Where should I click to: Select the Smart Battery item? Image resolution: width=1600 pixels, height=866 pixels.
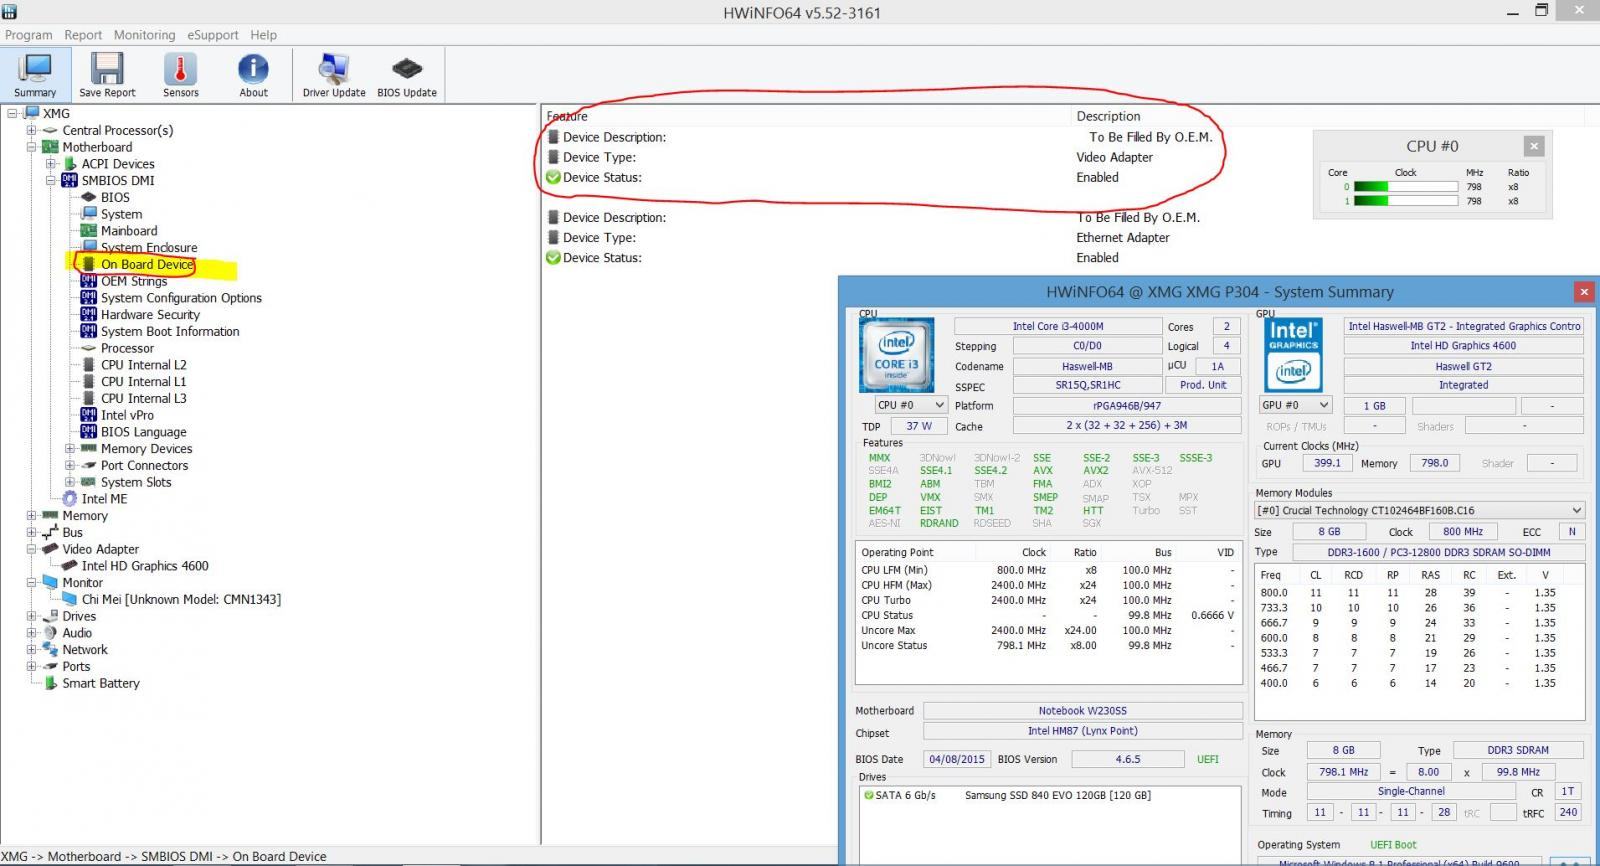point(101,684)
